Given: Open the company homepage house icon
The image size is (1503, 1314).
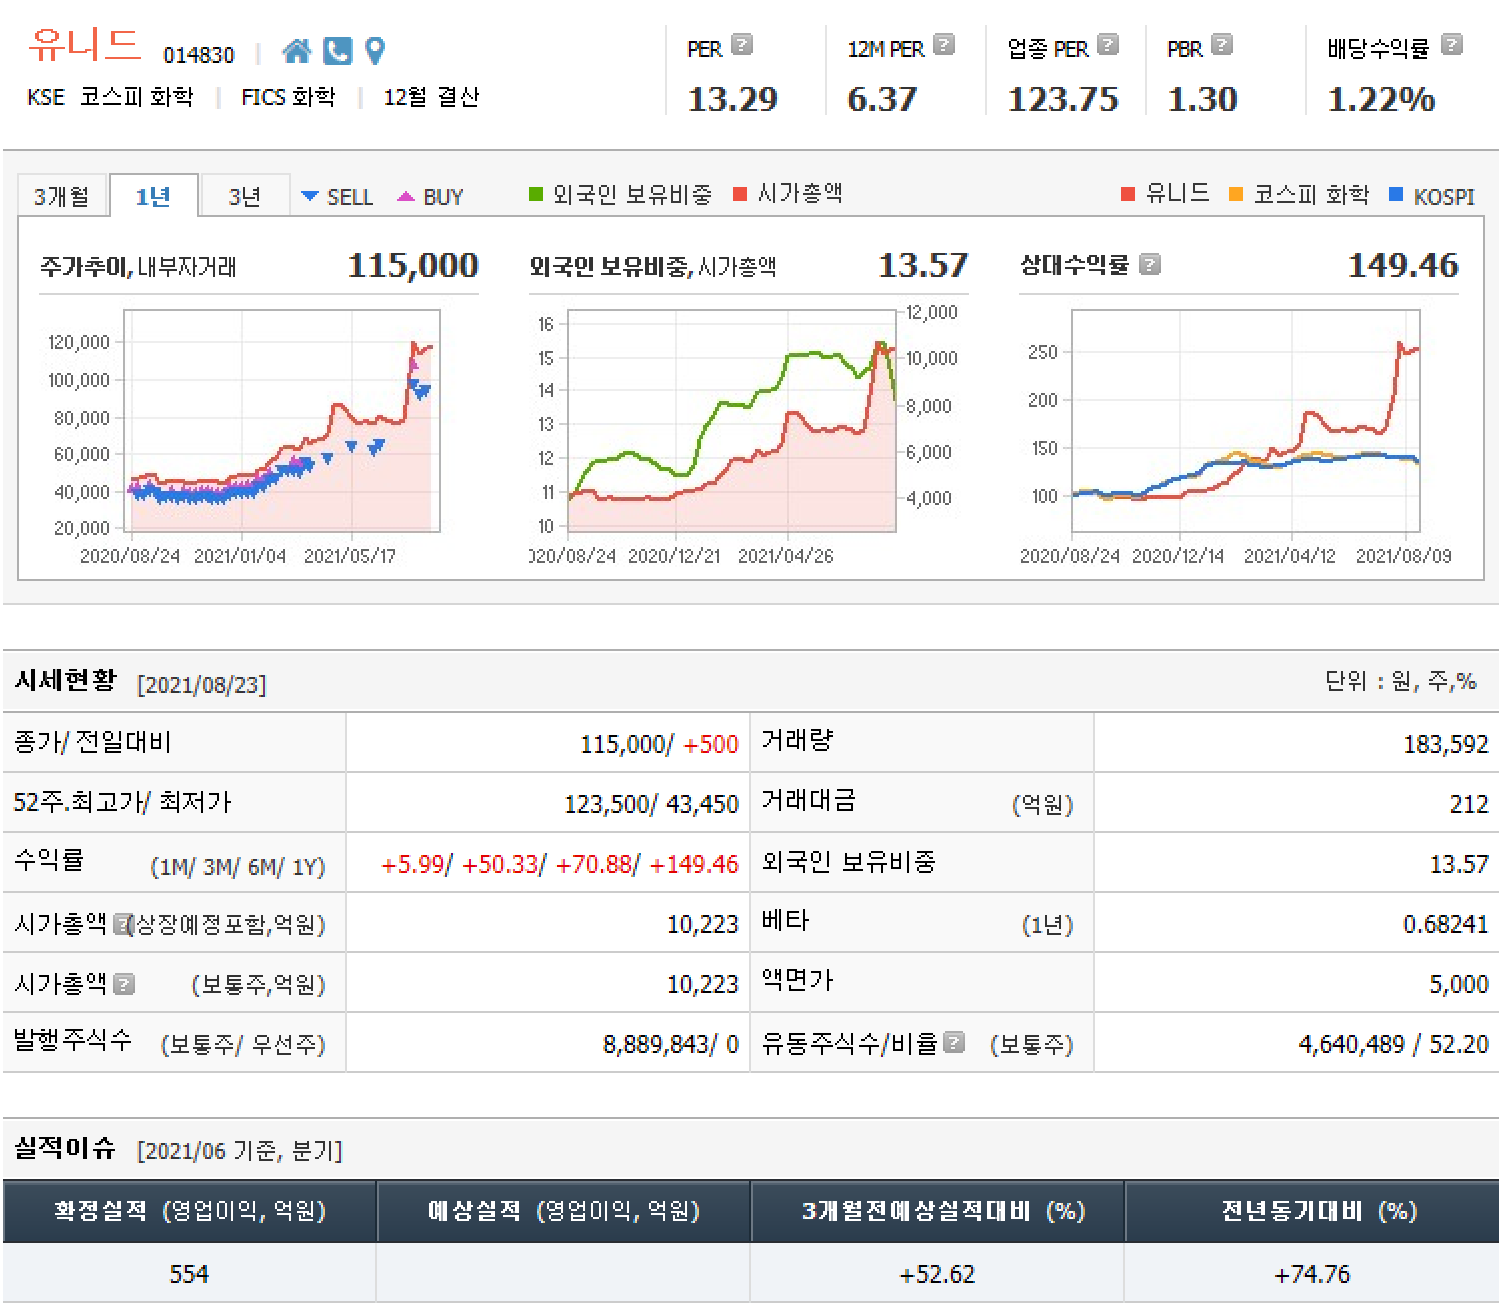Looking at the screenshot, I should [296, 51].
